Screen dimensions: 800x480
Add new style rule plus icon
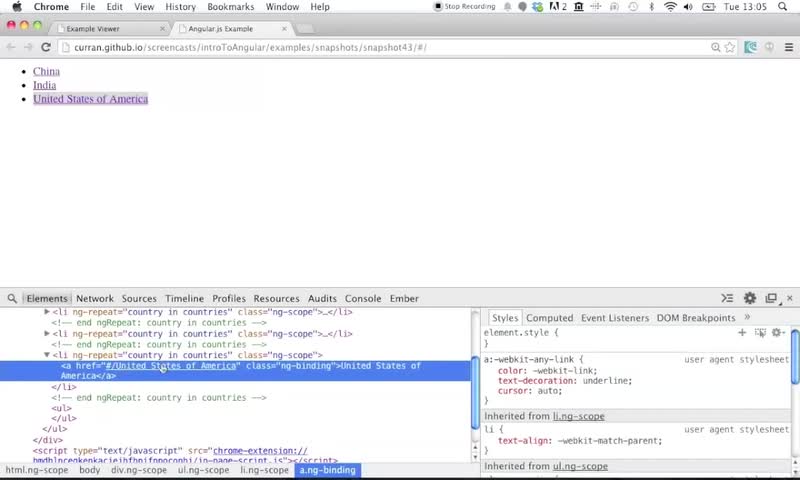[x=742, y=333]
